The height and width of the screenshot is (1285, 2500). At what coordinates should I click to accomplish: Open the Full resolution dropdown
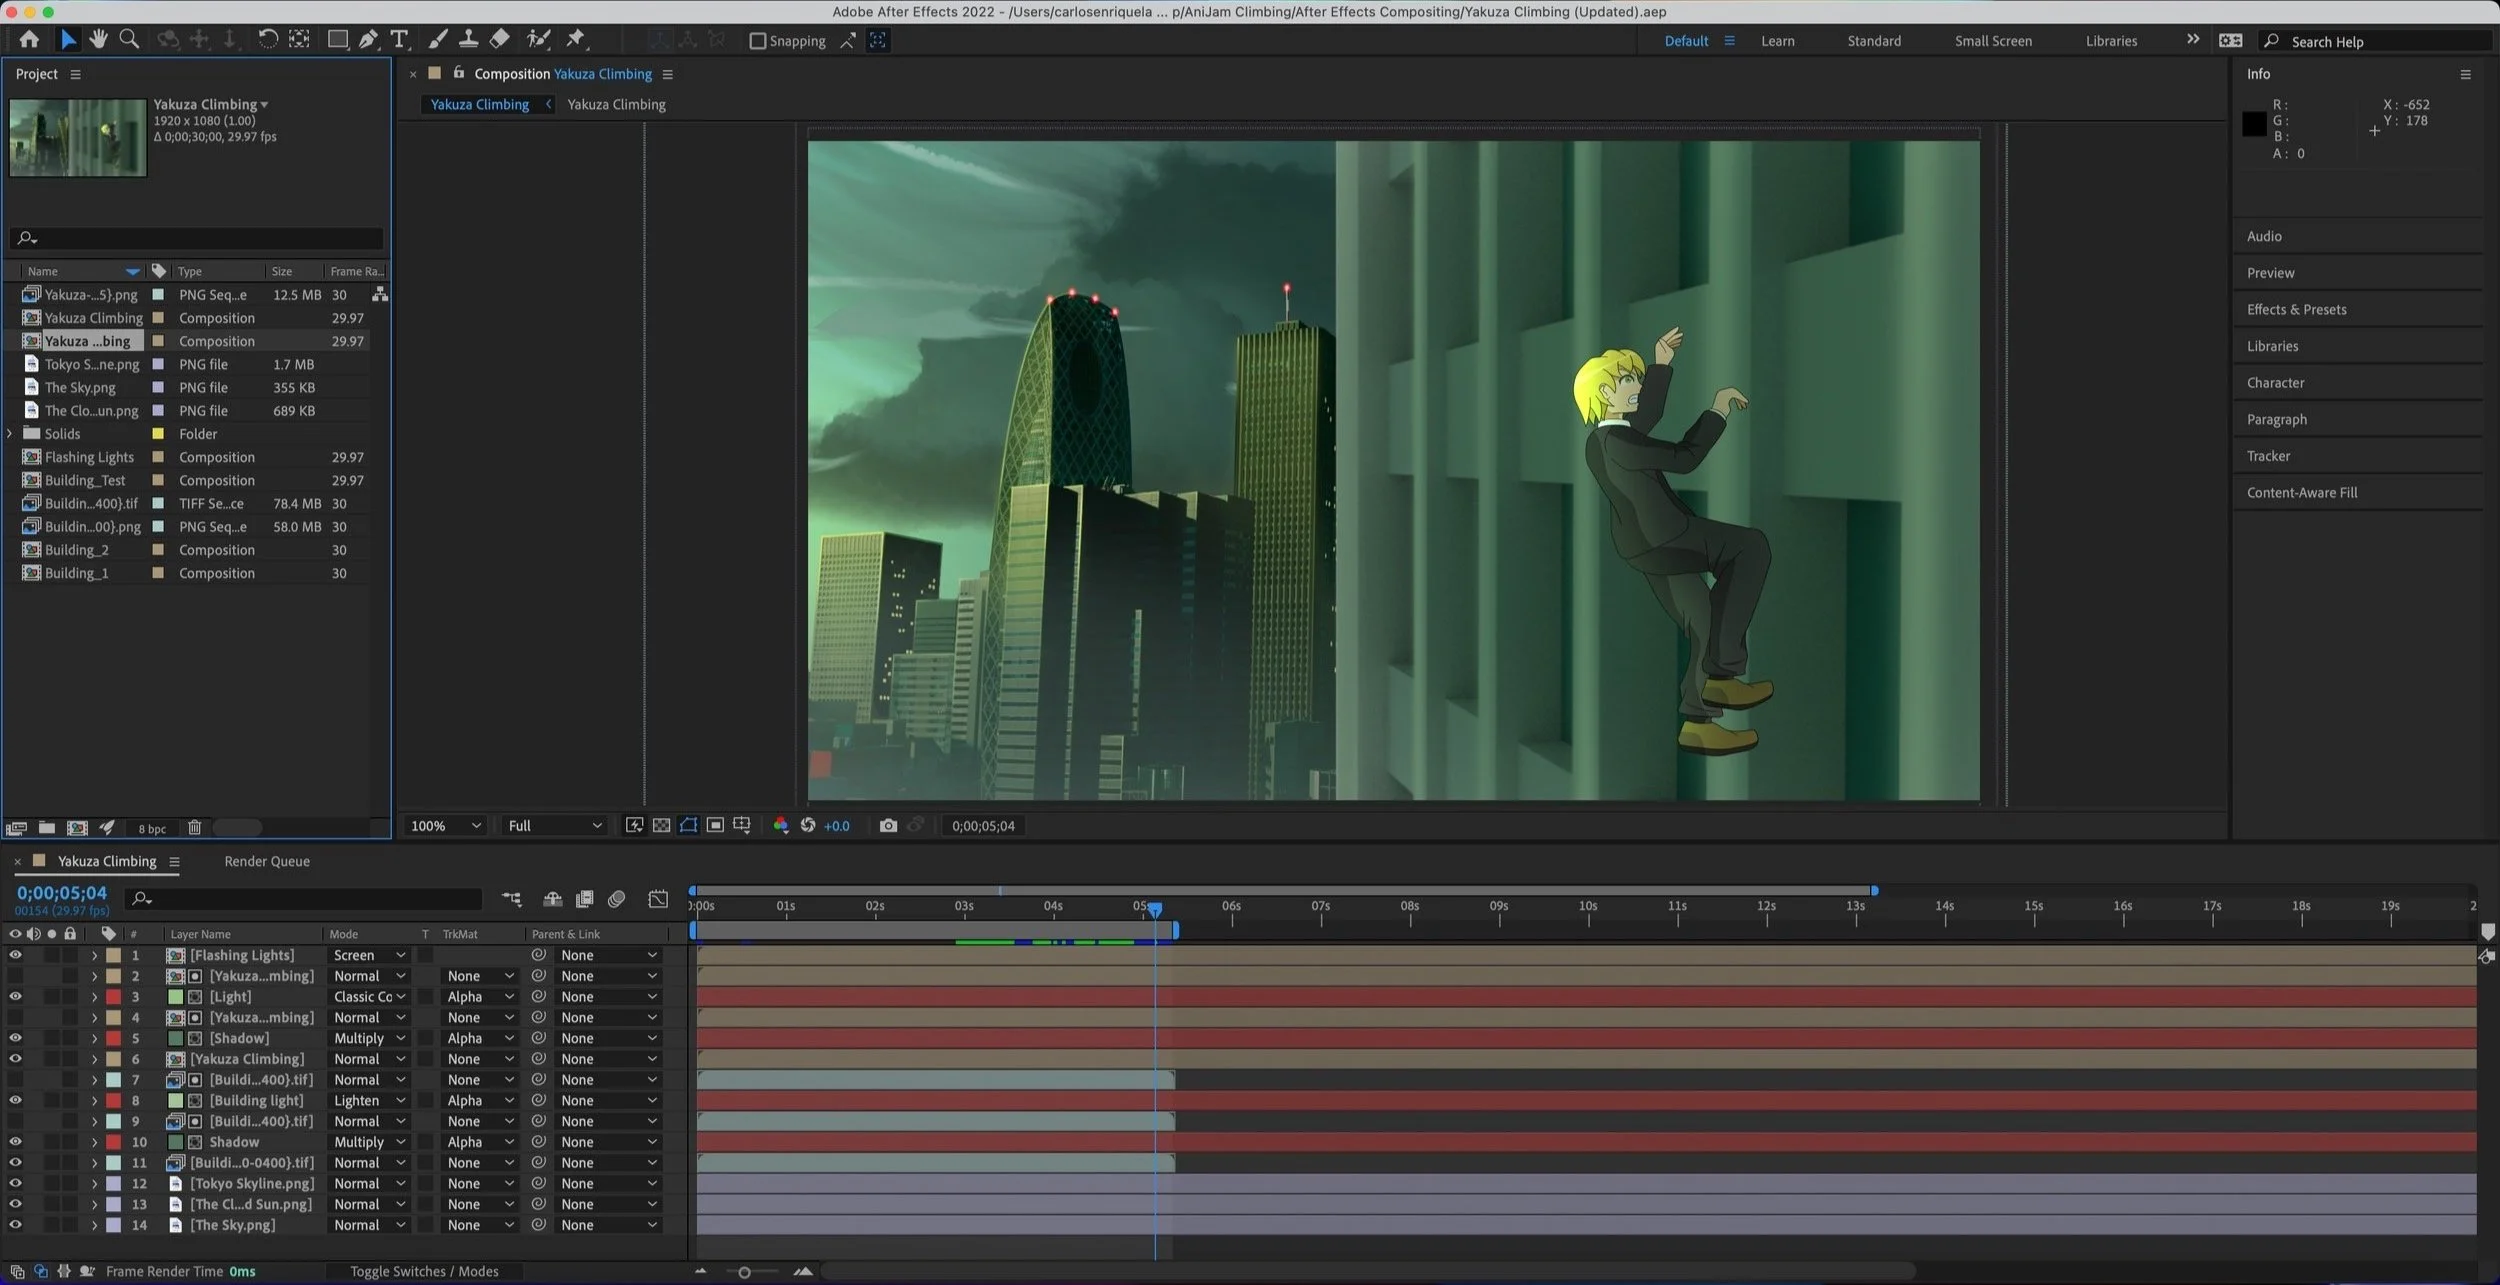(554, 826)
